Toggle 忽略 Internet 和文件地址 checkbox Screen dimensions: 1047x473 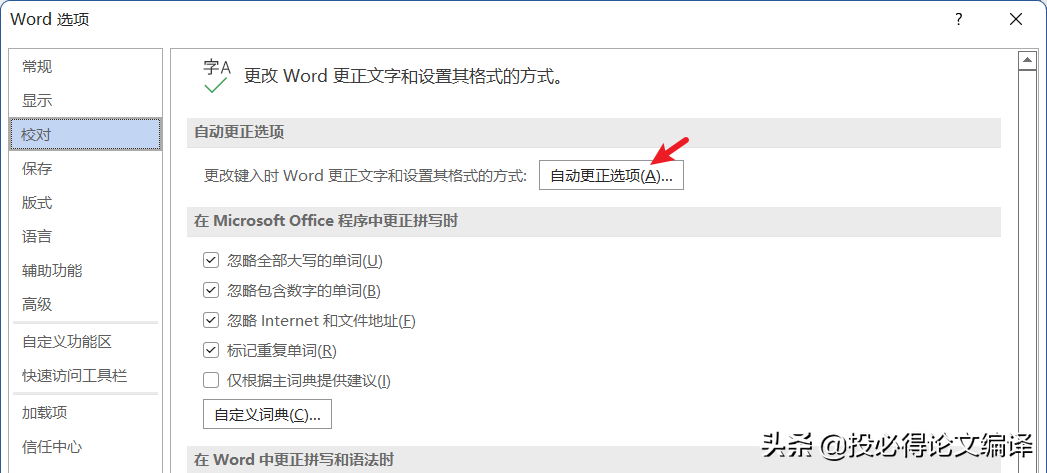coord(211,321)
